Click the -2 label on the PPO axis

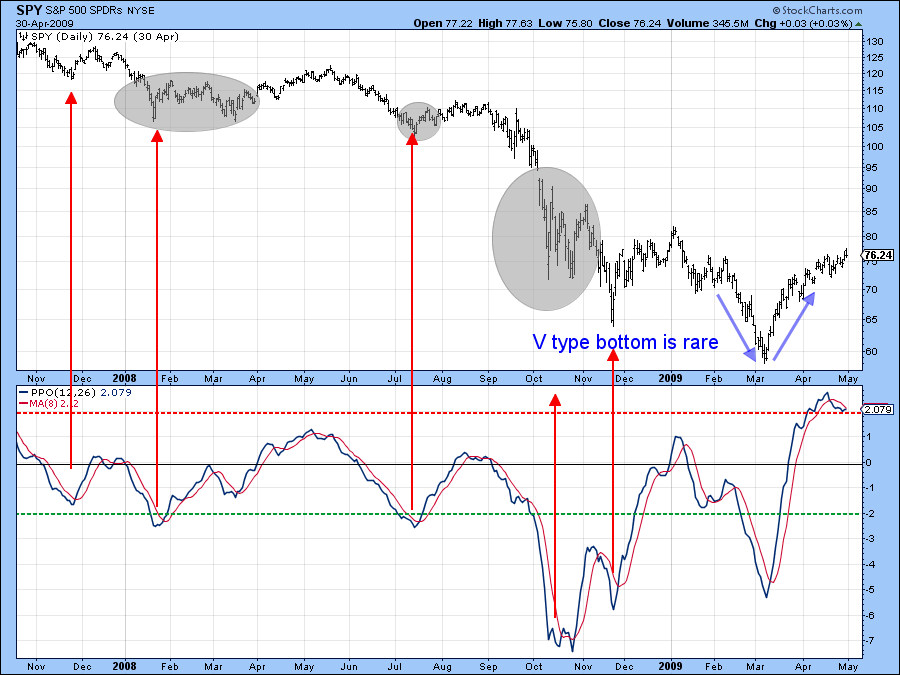click(x=870, y=513)
